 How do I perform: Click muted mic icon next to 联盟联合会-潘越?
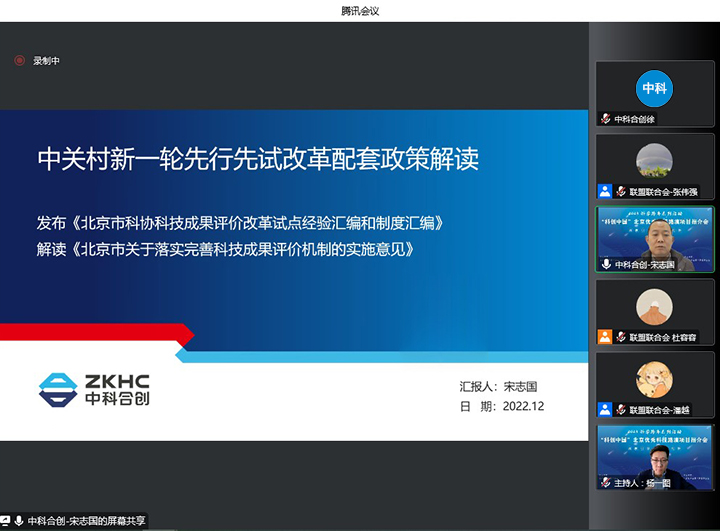pyautogui.click(x=621, y=410)
